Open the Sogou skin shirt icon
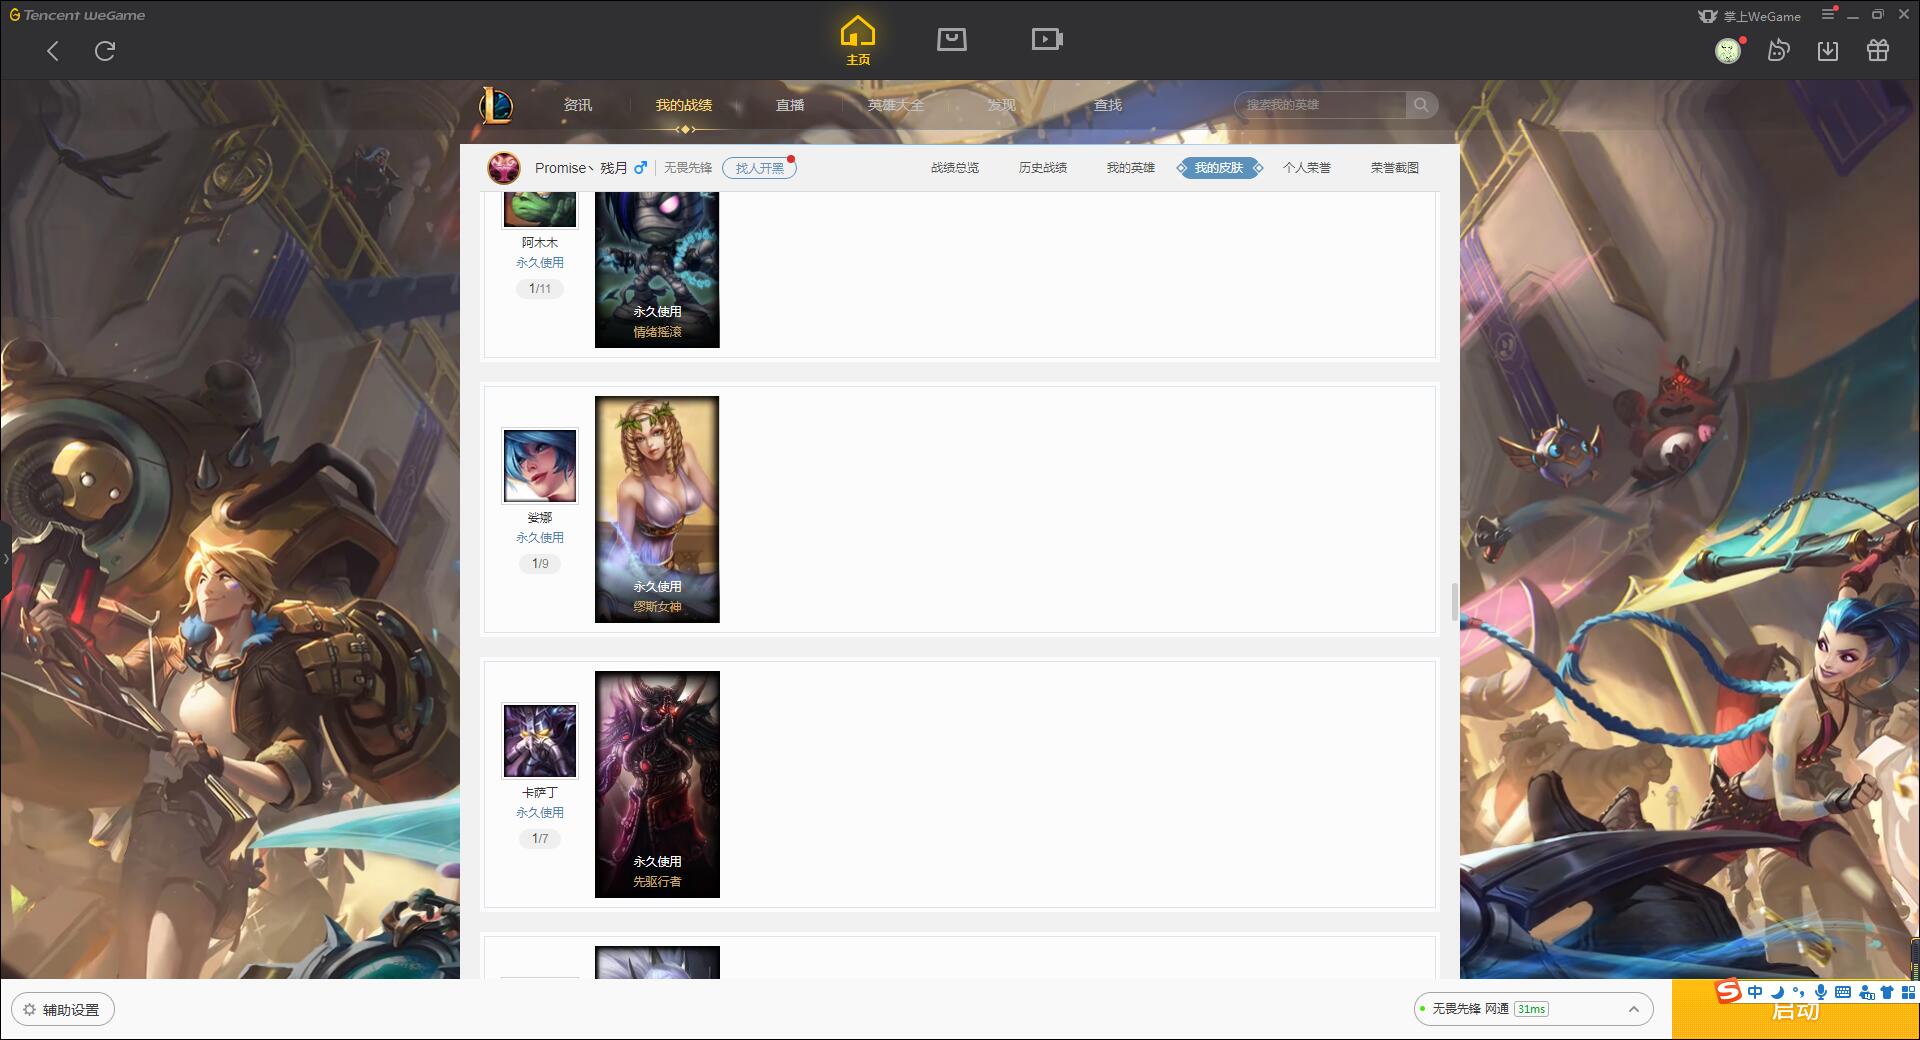 coord(1887,992)
